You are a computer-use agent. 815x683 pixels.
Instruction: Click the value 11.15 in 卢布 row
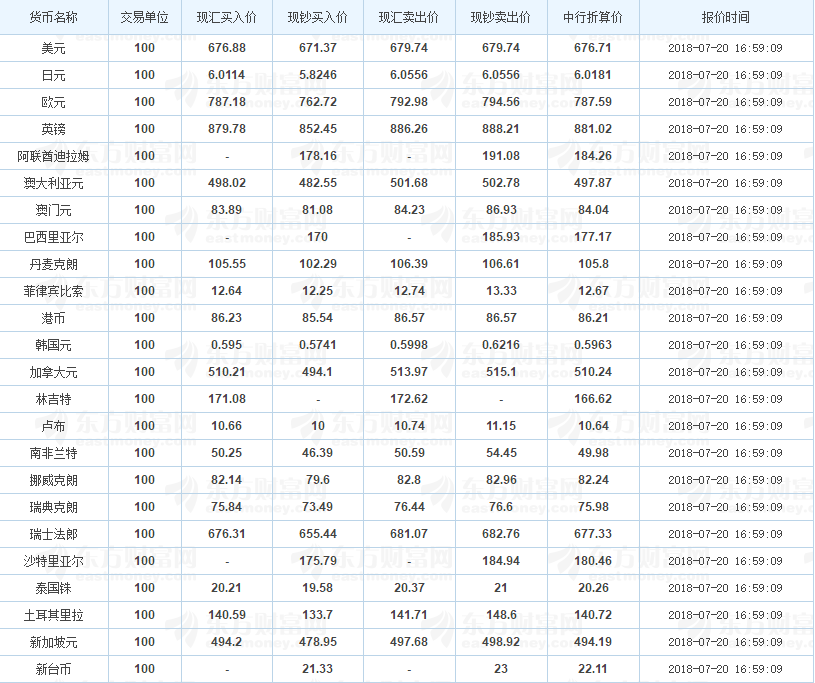[x=501, y=426]
